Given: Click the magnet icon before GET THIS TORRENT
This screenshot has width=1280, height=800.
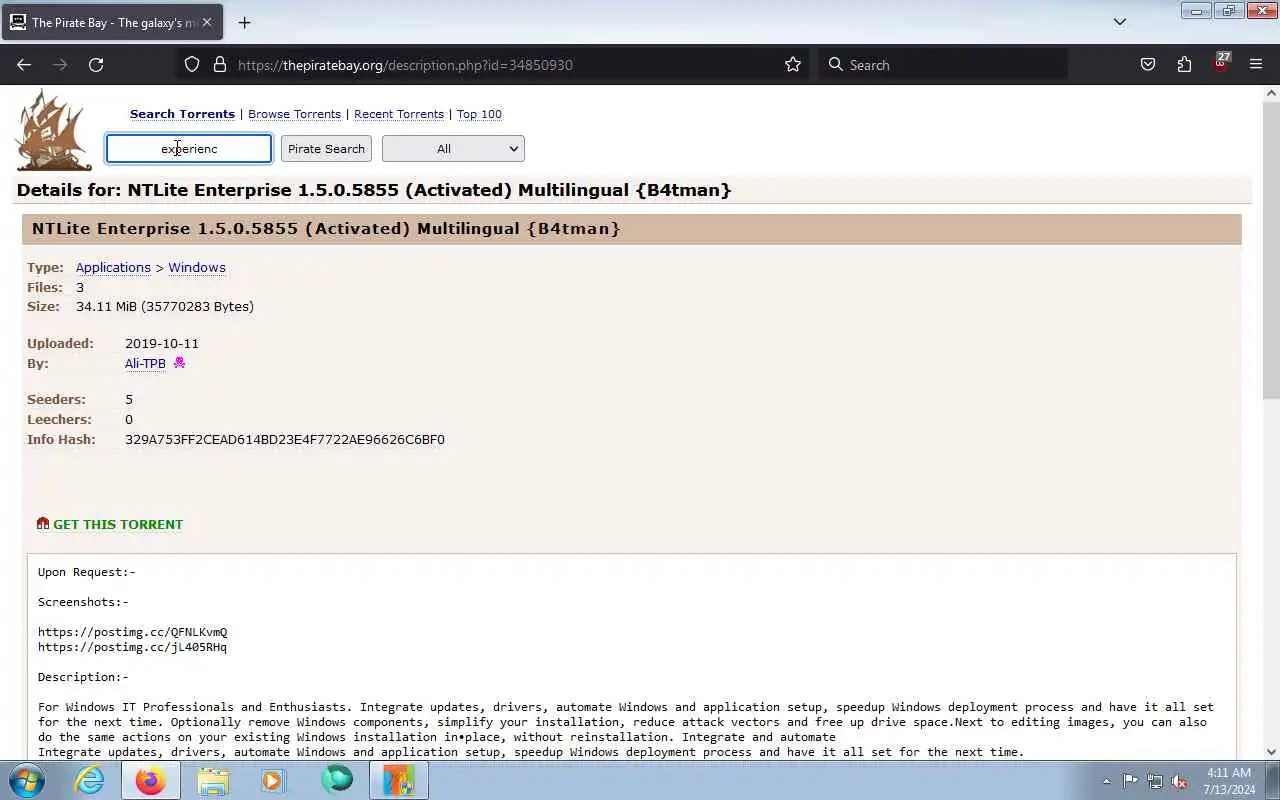Looking at the screenshot, I should click(x=43, y=524).
